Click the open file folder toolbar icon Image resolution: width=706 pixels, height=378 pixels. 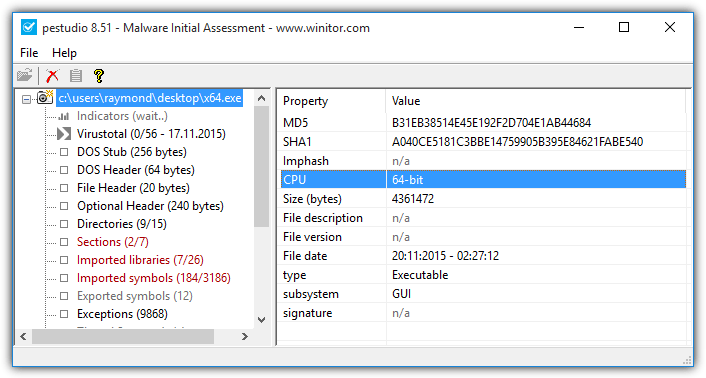point(25,75)
